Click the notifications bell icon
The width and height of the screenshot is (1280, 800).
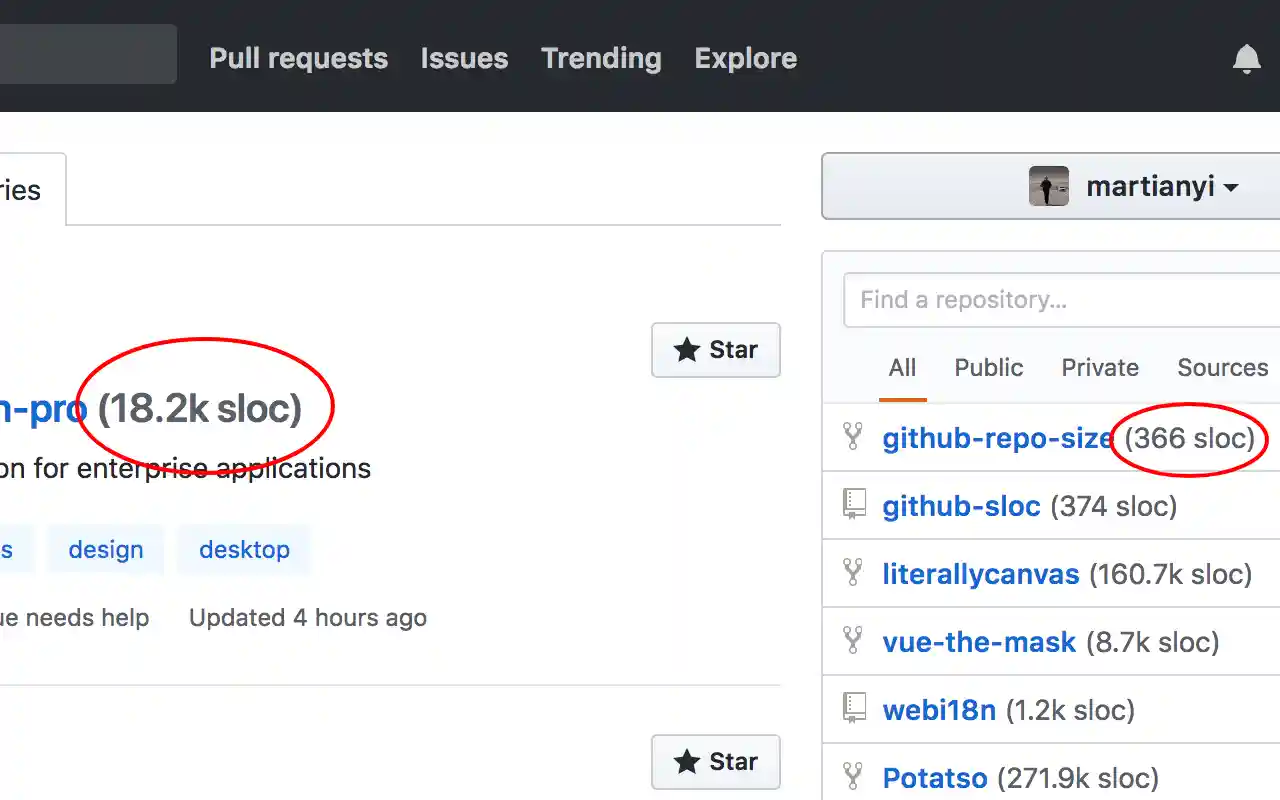tap(1246, 60)
